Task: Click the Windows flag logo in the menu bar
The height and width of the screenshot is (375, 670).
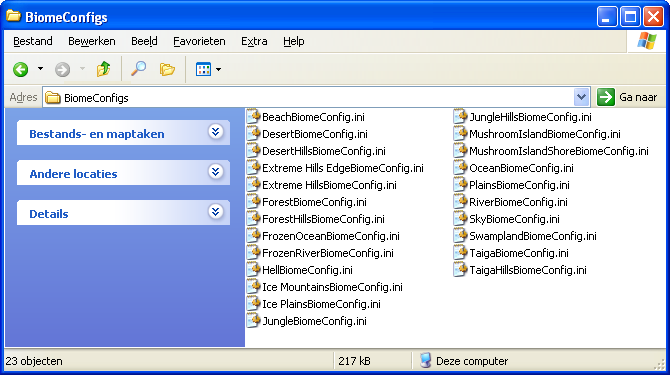Action: (646, 41)
